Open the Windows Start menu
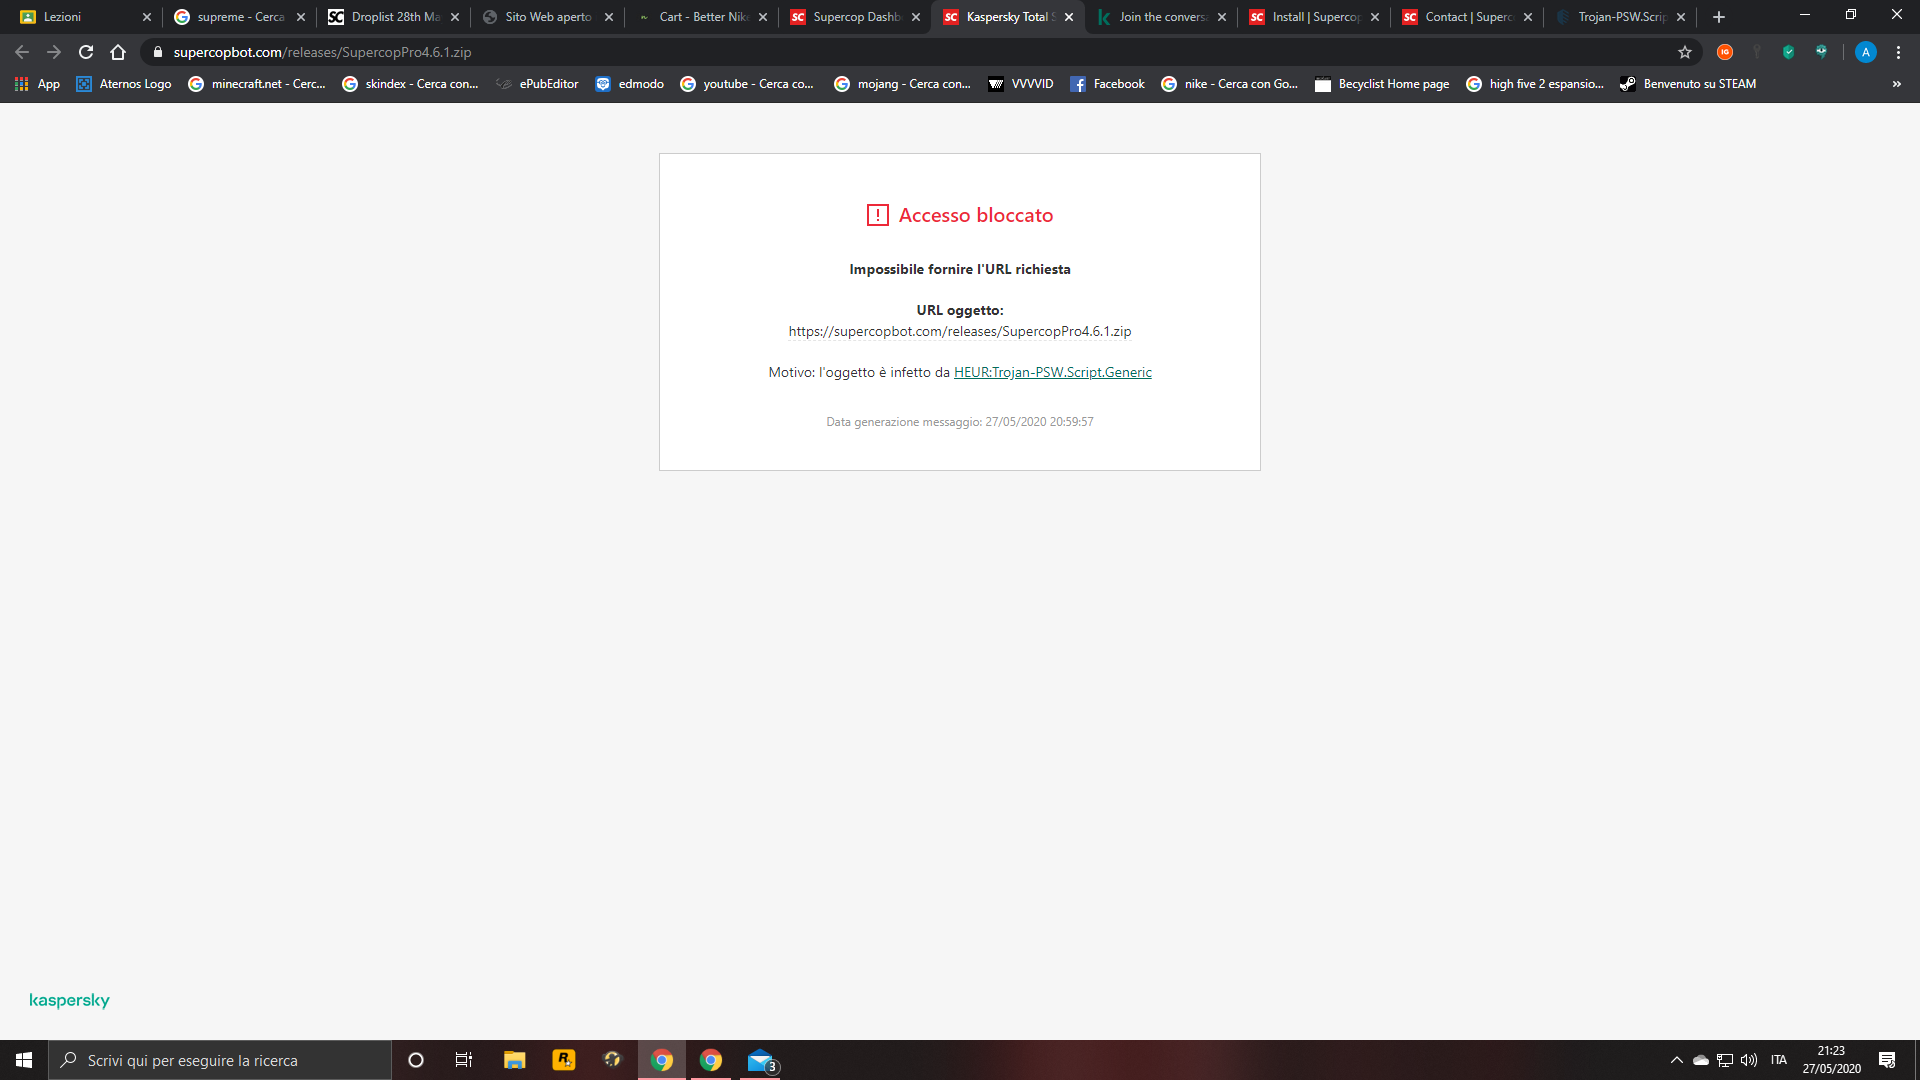This screenshot has height=1080, width=1920. coord(24,1060)
